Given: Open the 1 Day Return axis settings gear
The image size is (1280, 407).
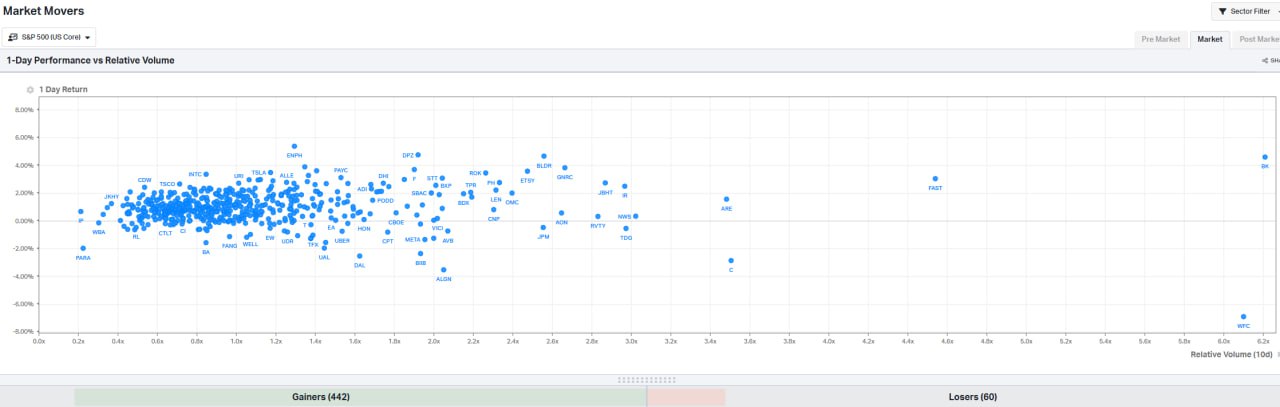Looking at the screenshot, I should pos(30,90).
